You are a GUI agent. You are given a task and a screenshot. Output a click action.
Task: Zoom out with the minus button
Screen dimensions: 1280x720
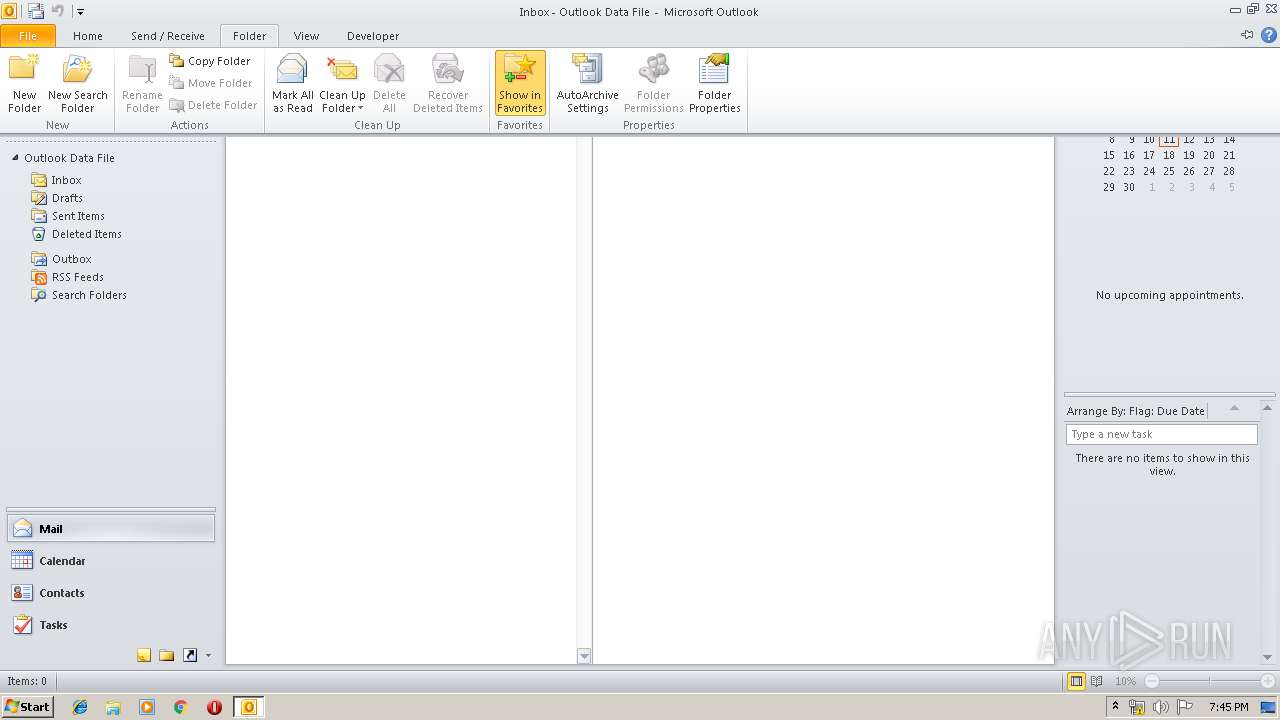[1152, 681]
